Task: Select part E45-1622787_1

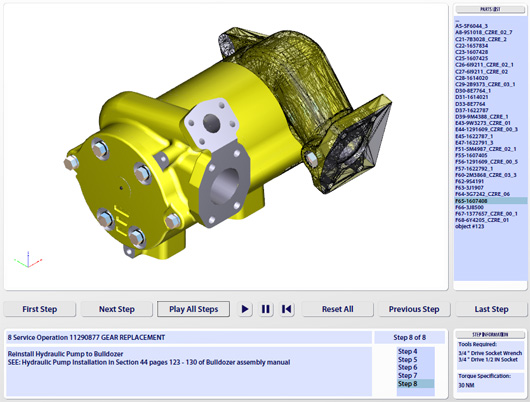Action: tap(474, 136)
